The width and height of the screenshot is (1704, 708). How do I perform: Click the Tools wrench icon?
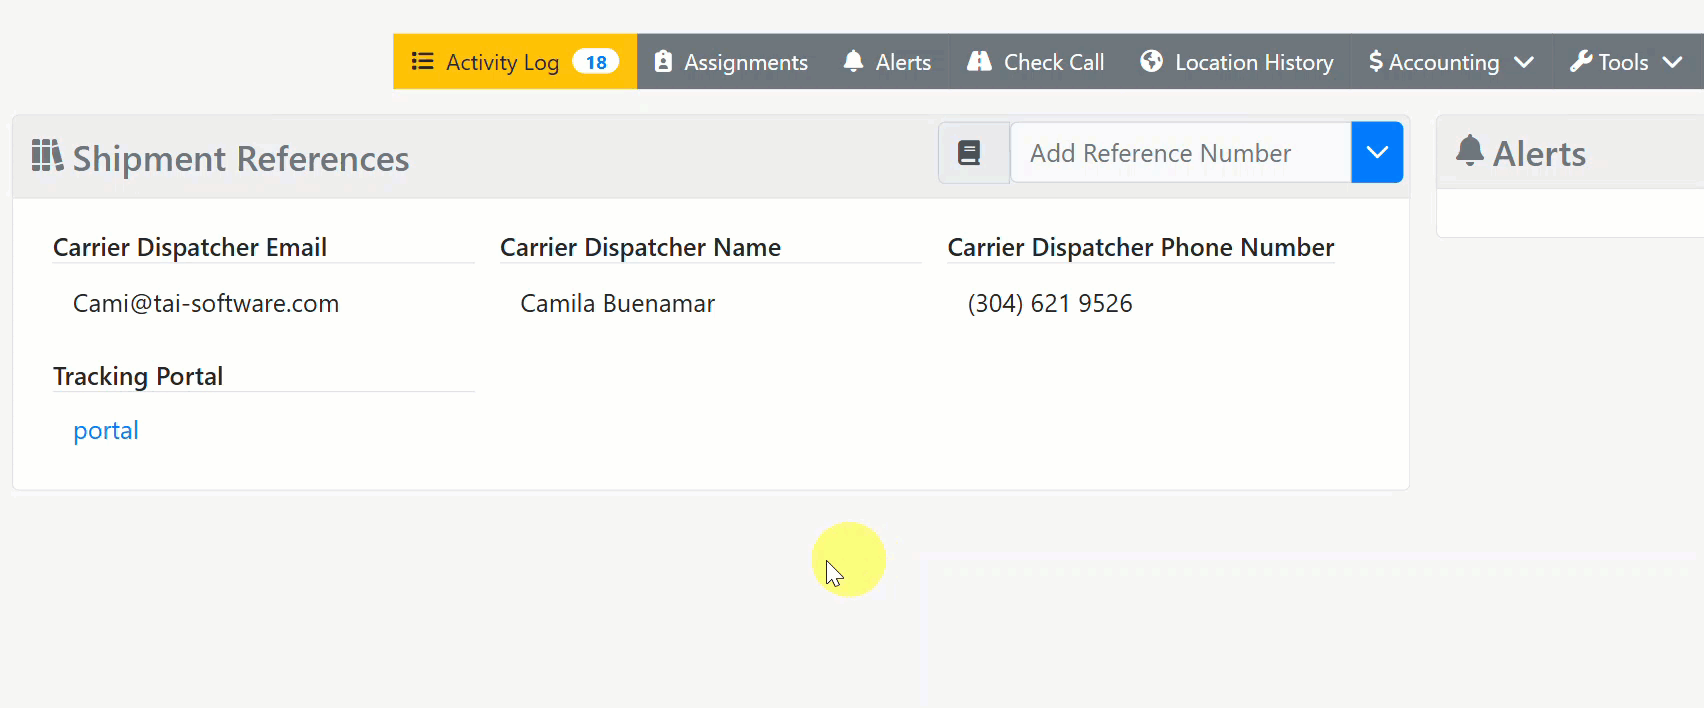coord(1581,62)
